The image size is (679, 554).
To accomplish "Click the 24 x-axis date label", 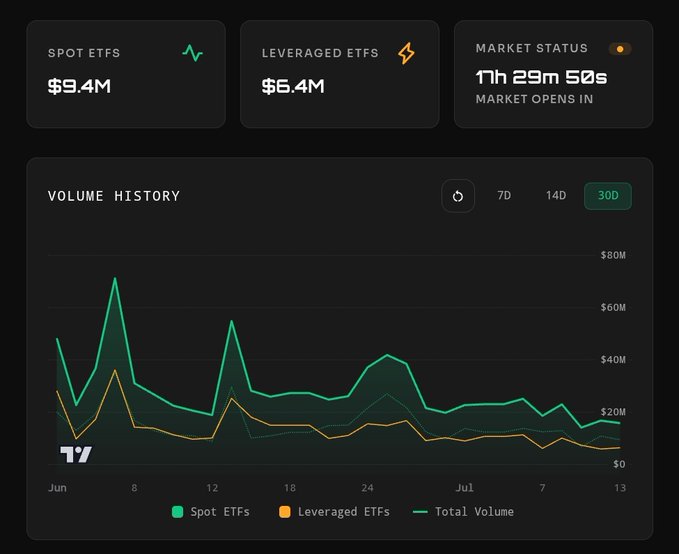I will pyautogui.click(x=367, y=488).
